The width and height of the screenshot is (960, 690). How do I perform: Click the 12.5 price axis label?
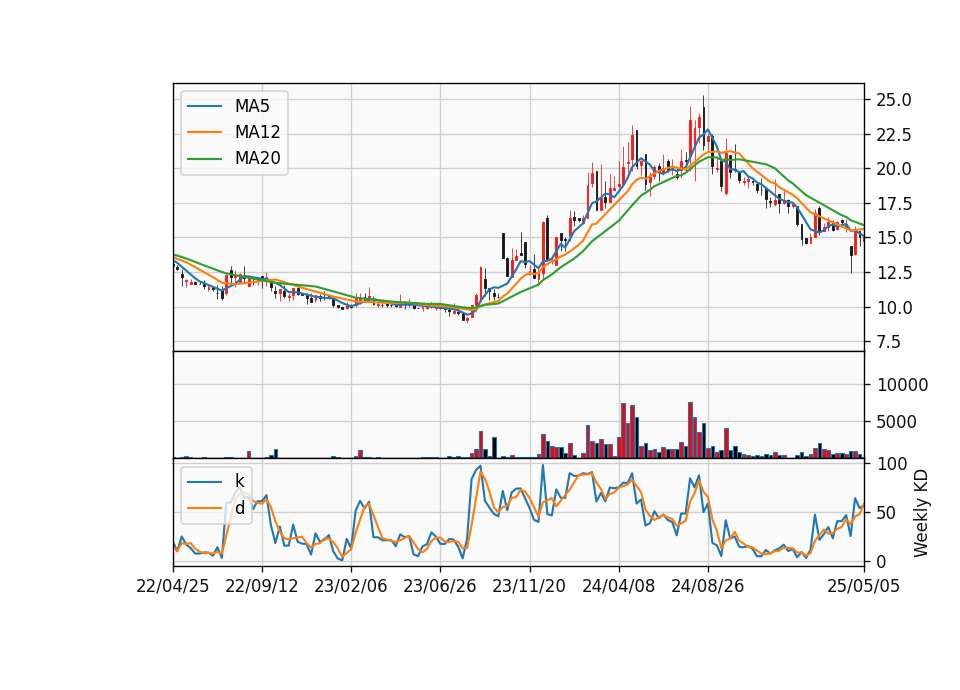pos(894,273)
